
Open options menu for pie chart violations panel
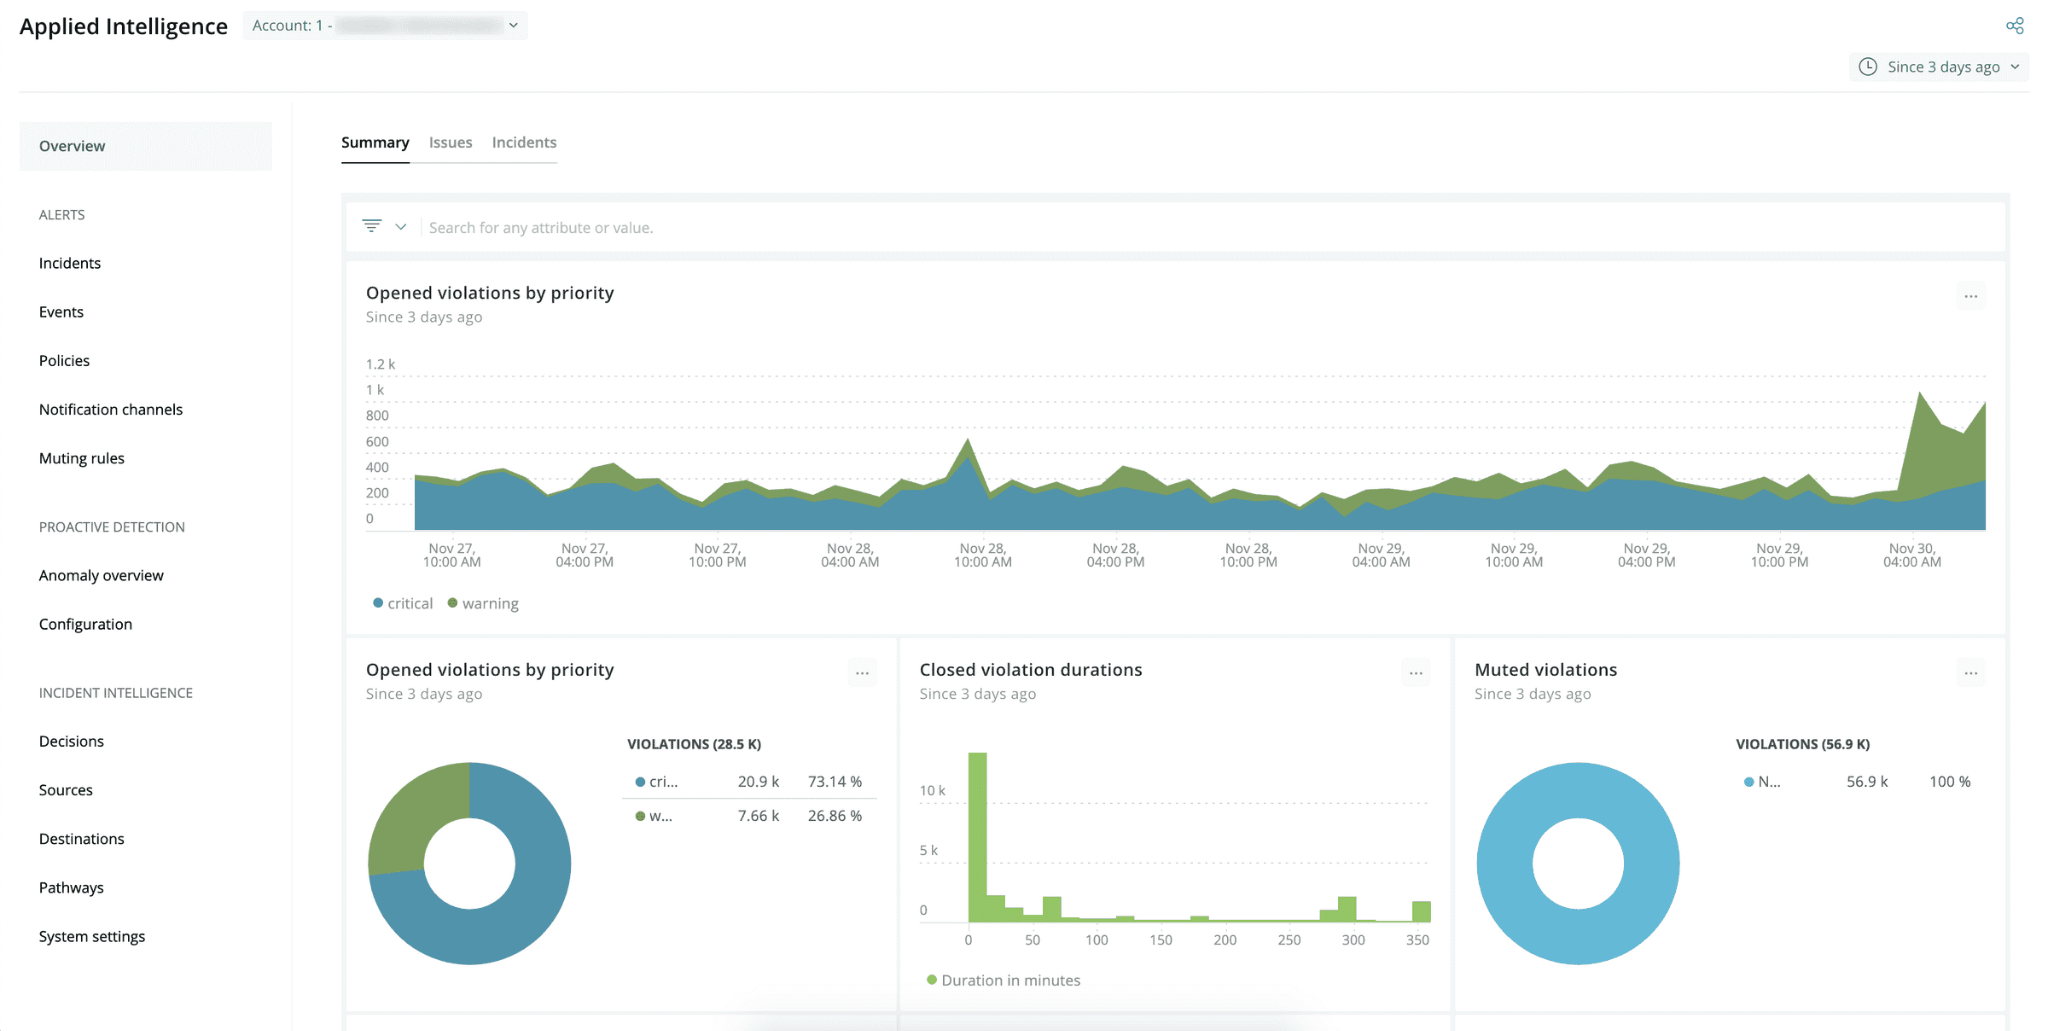coord(862,673)
